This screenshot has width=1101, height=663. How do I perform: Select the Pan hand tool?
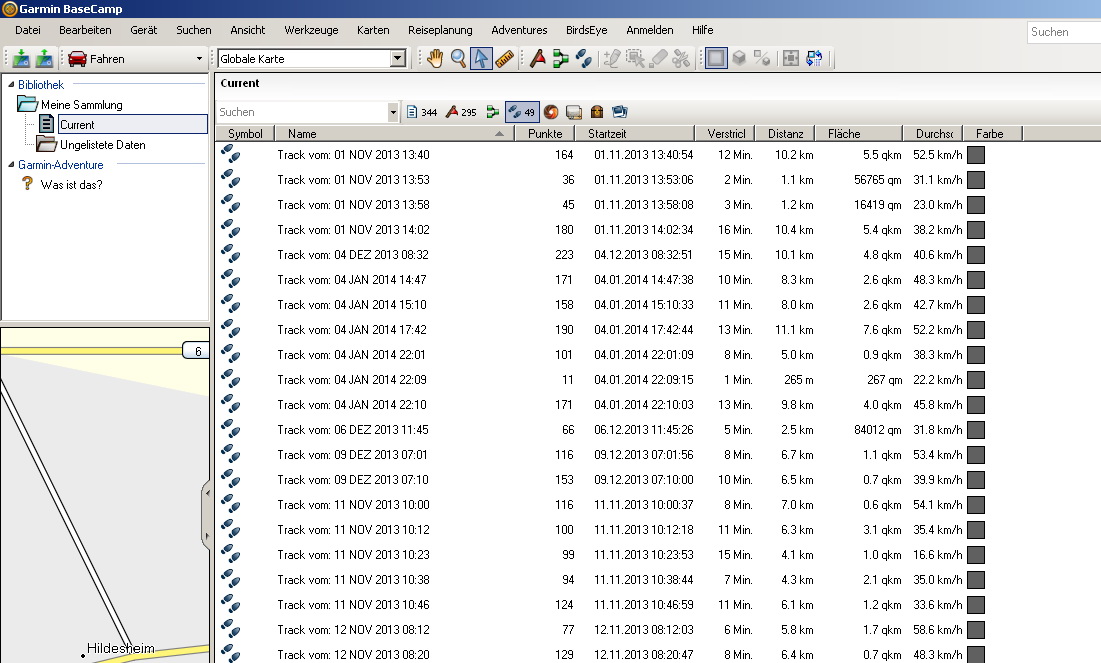tap(435, 59)
